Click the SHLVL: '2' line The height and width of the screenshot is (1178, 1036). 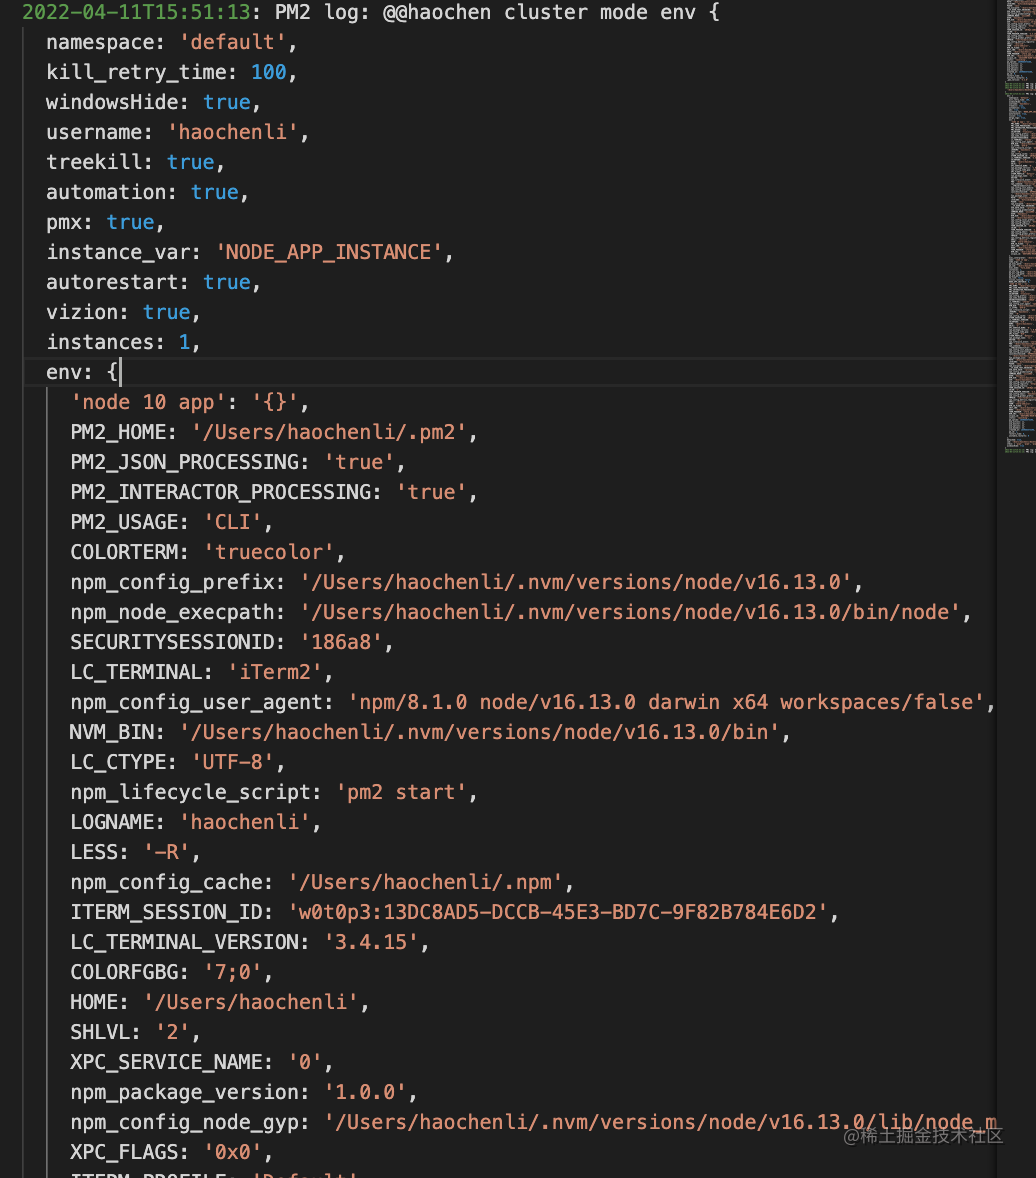(135, 1033)
